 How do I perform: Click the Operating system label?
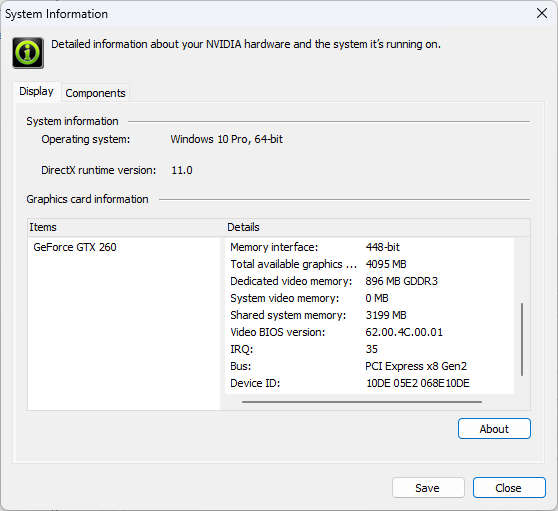pyautogui.click(x=86, y=139)
